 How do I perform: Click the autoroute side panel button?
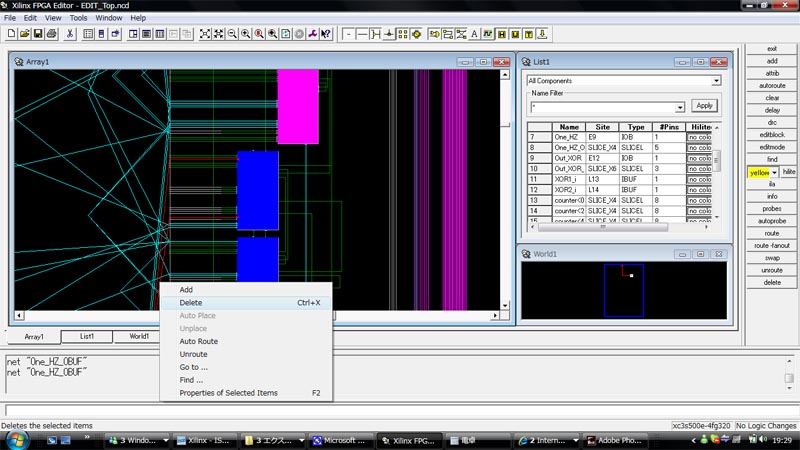pyautogui.click(x=771, y=86)
